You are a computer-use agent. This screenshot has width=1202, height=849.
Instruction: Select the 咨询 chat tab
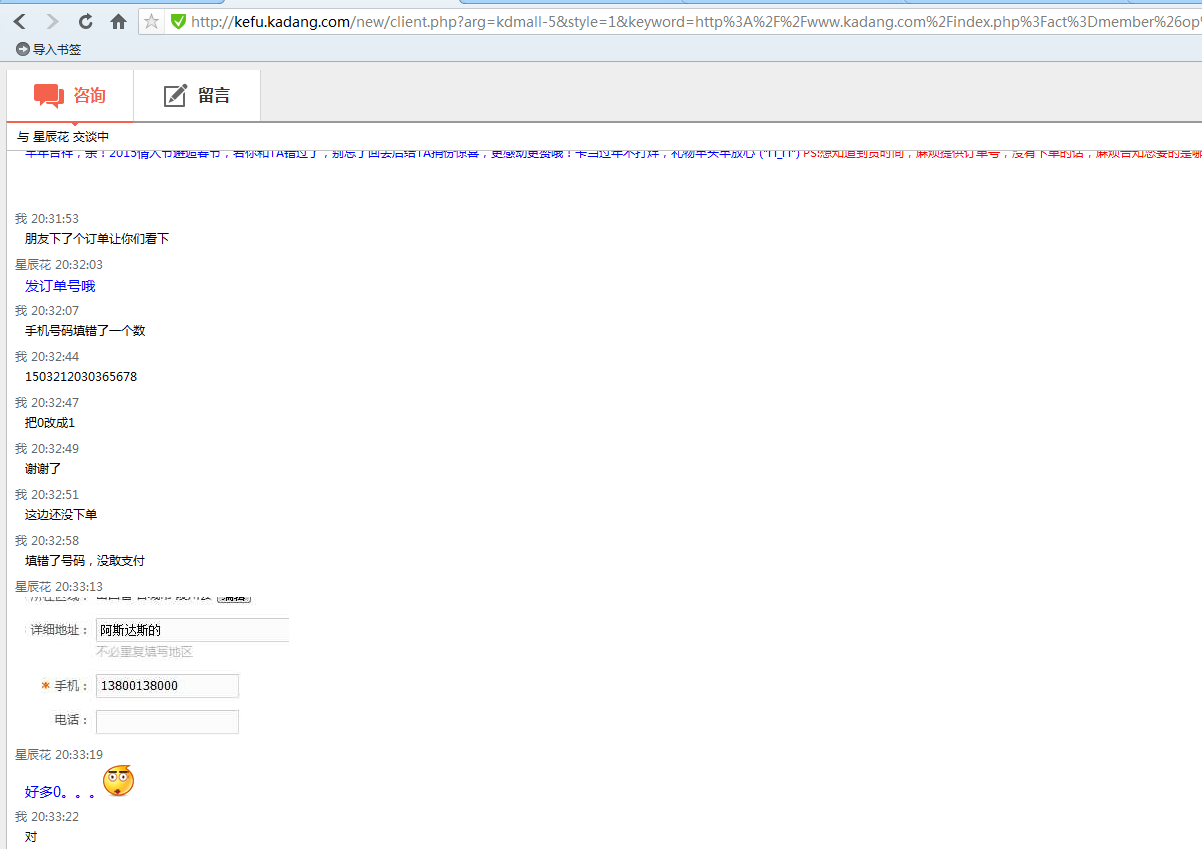coord(70,95)
